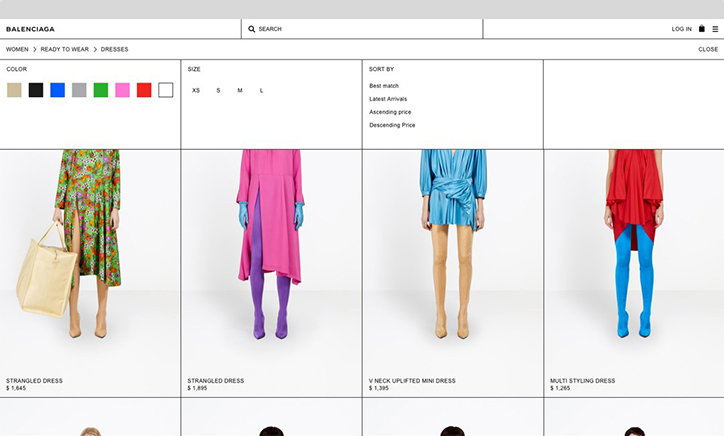
Task: Open the hamburger menu icon
Action: point(715,29)
